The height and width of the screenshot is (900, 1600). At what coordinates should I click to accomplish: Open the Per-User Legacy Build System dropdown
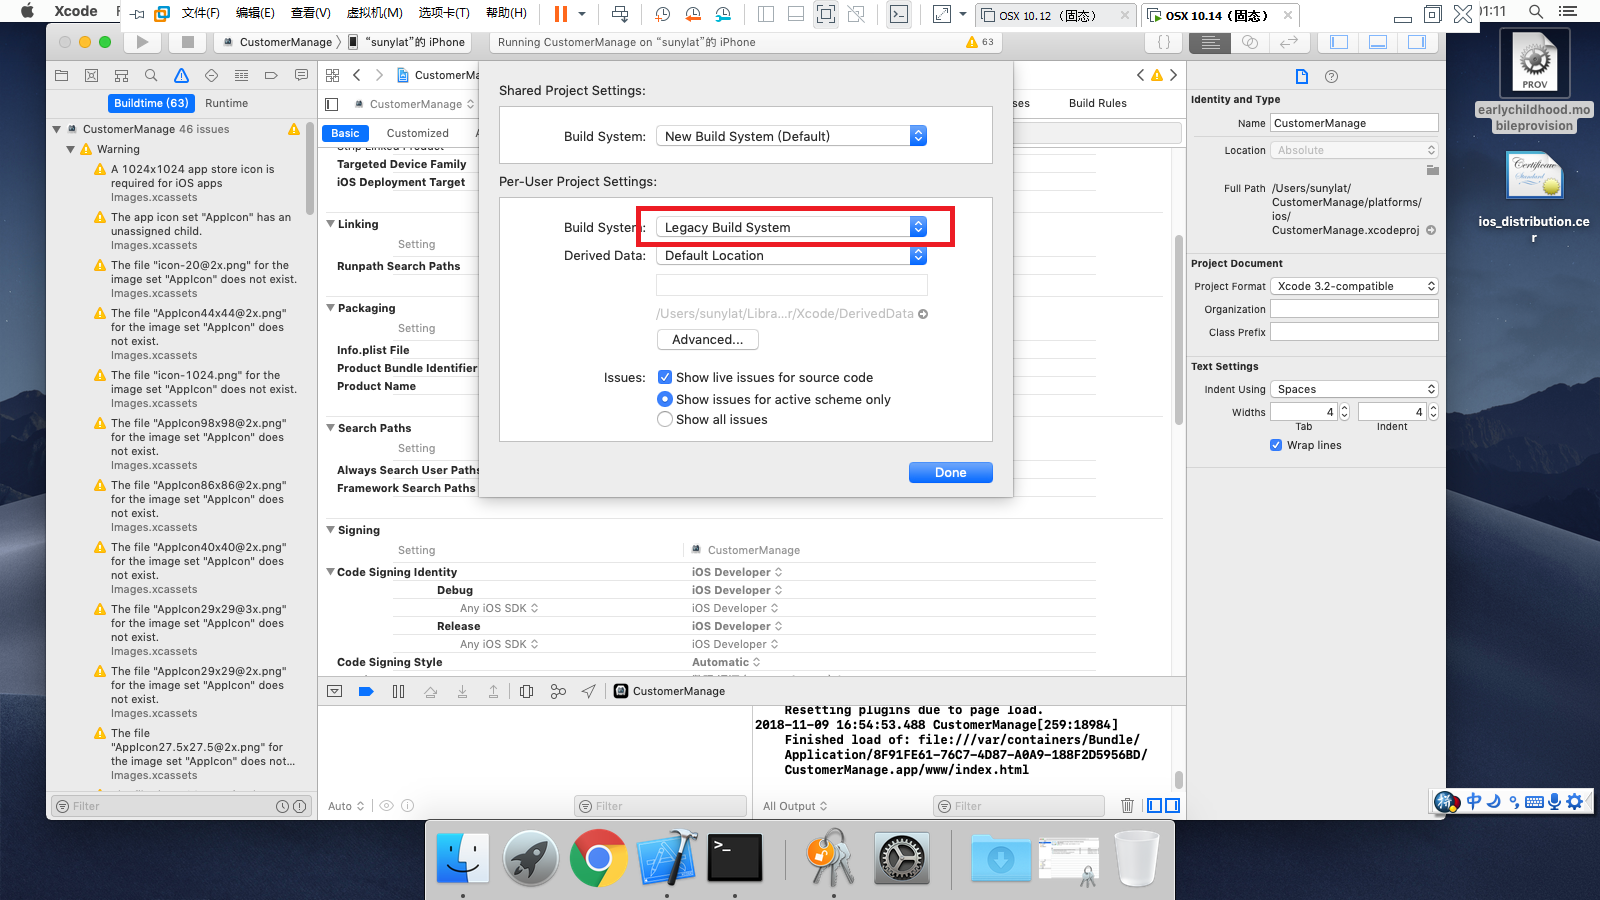pos(791,227)
